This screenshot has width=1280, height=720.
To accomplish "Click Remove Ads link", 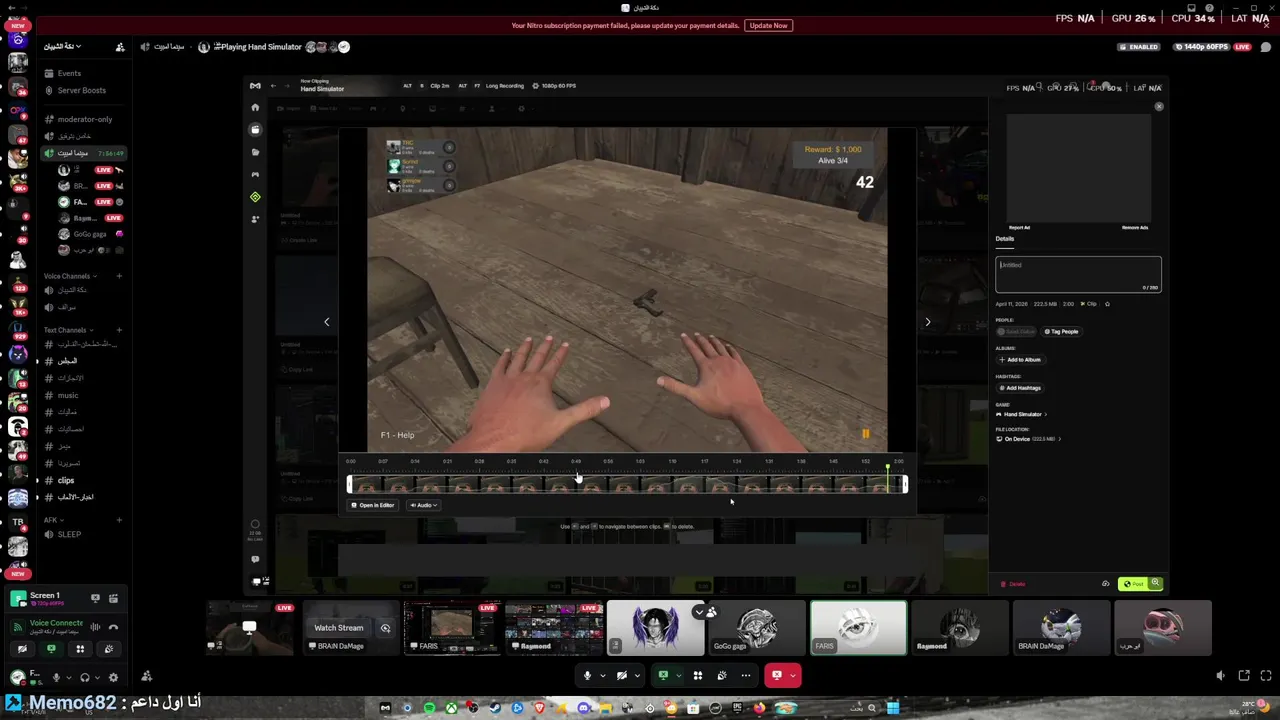I will (x=1135, y=228).
